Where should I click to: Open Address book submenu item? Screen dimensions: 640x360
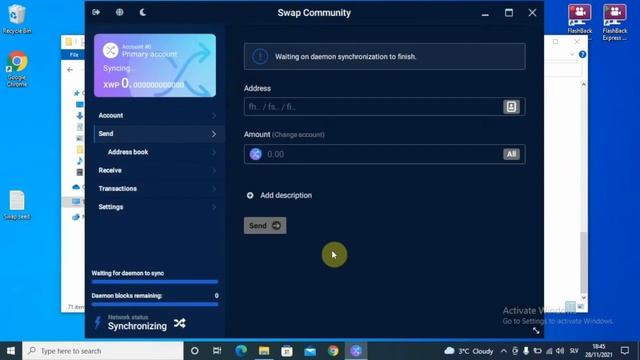tap(159, 152)
